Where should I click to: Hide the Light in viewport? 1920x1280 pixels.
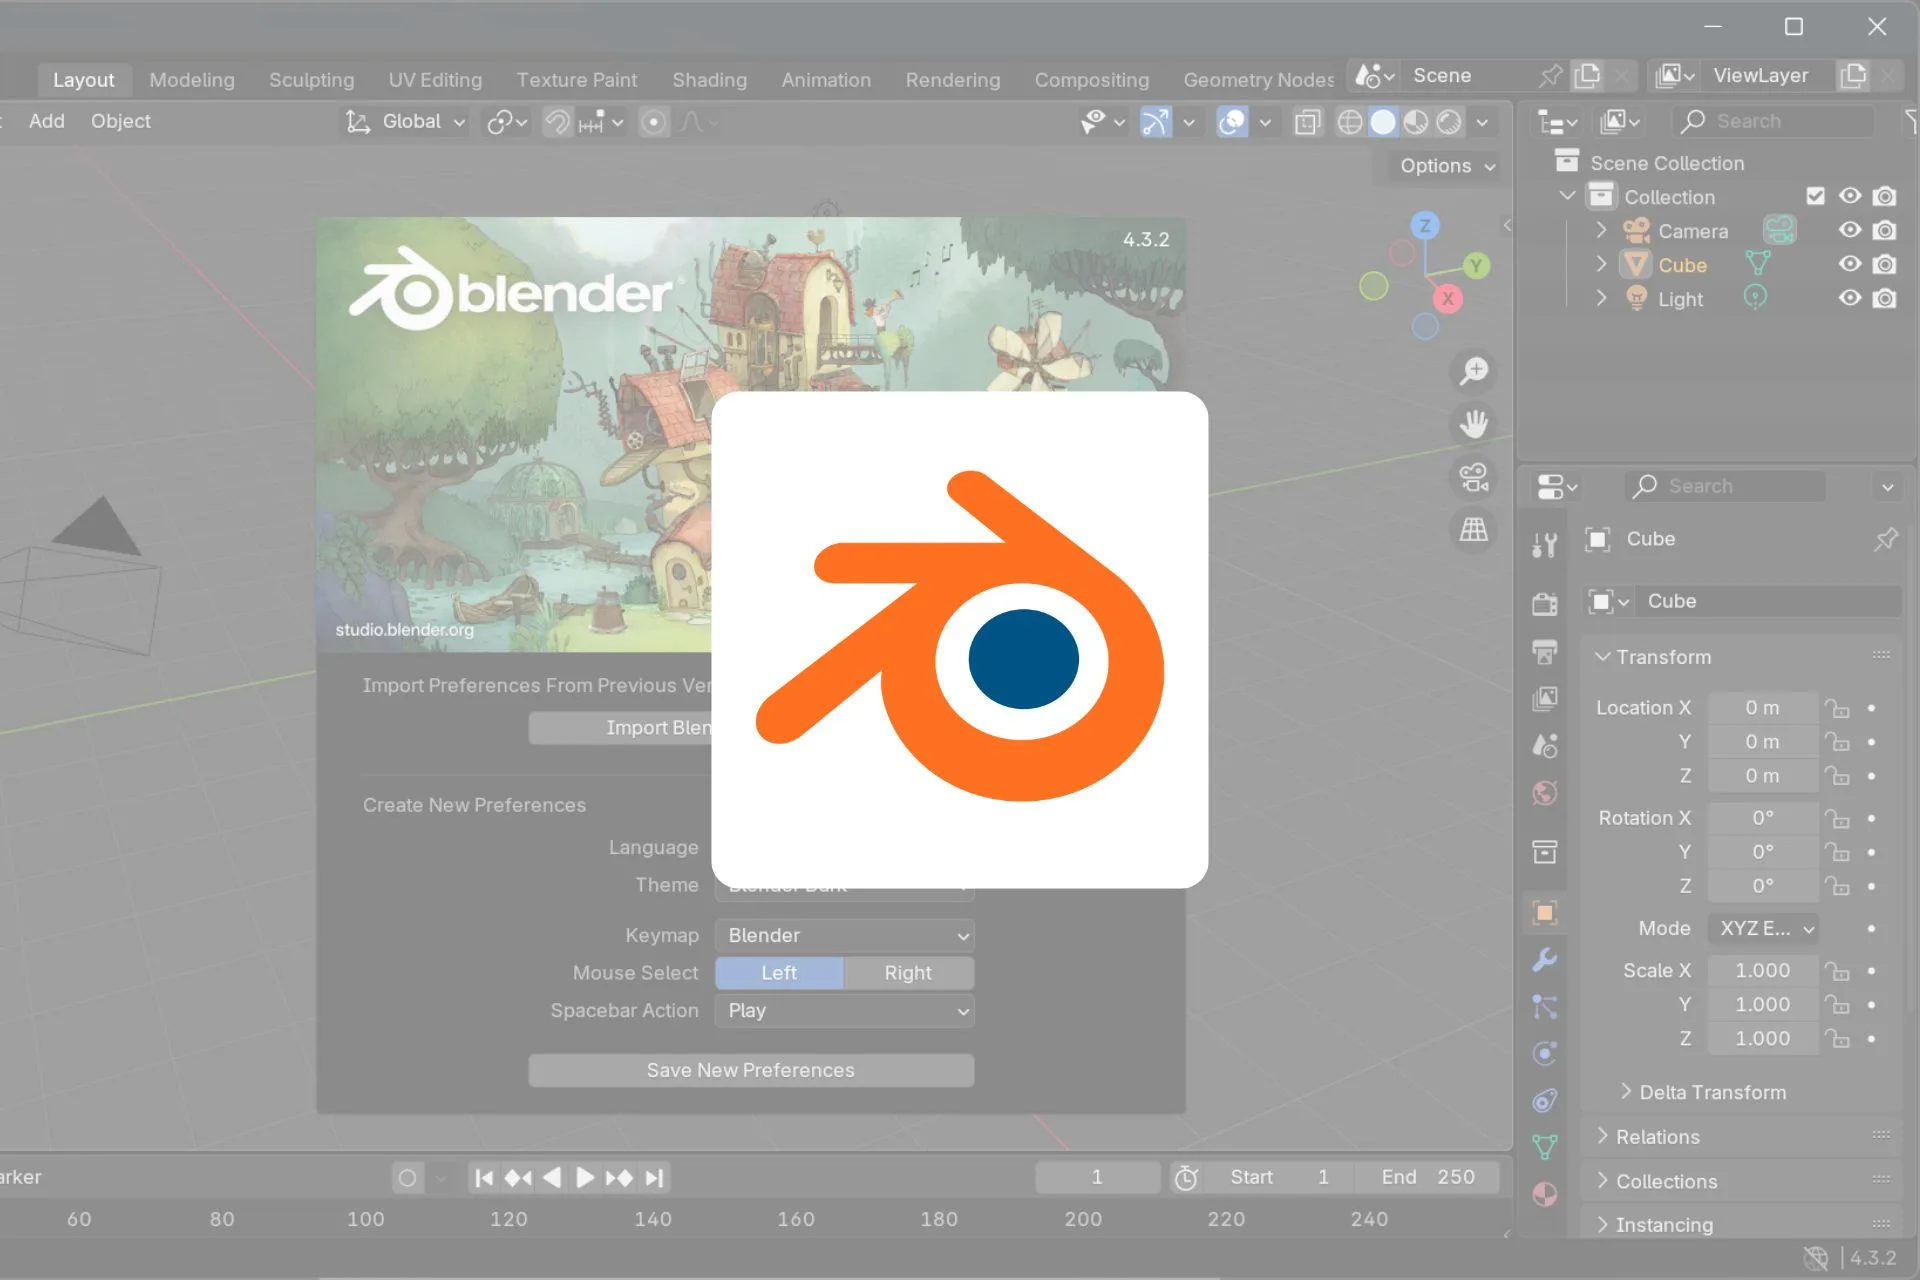click(1850, 298)
